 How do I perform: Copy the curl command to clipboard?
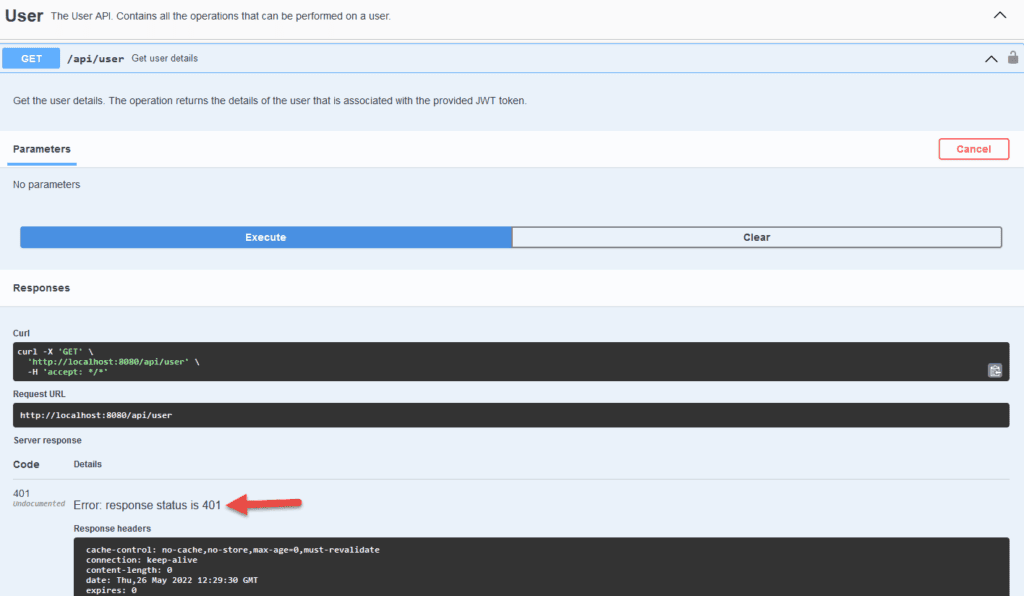click(995, 371)
